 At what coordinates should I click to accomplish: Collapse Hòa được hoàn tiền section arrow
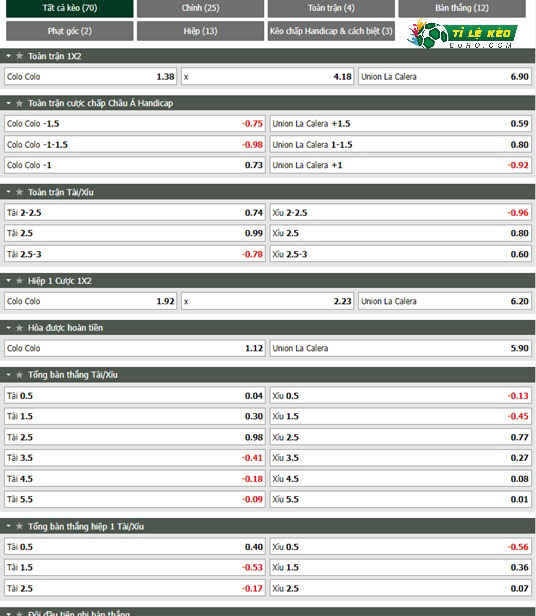tap(8, 328)
